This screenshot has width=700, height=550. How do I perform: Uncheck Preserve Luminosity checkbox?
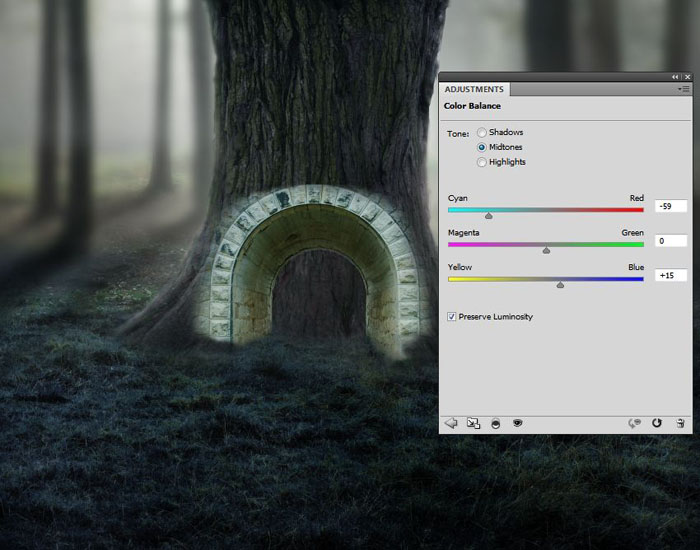(x=451, y=317)
